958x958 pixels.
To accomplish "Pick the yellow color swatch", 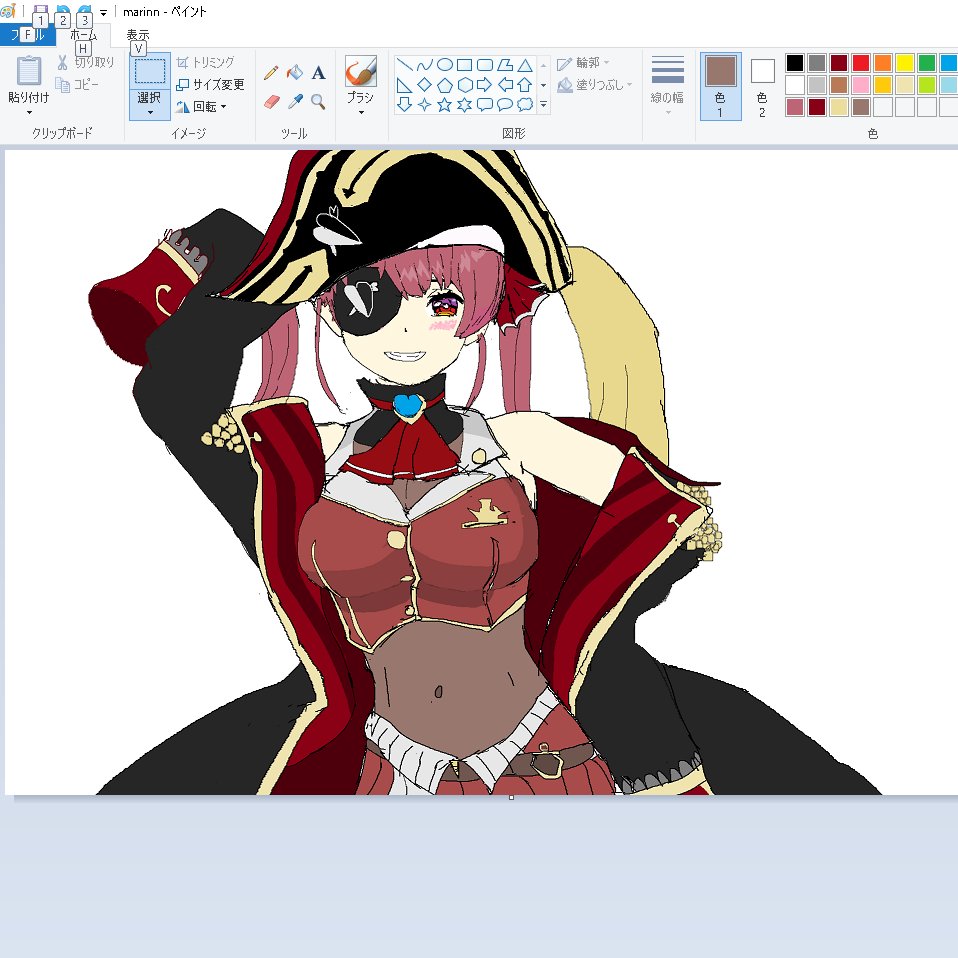I will 905,63.
